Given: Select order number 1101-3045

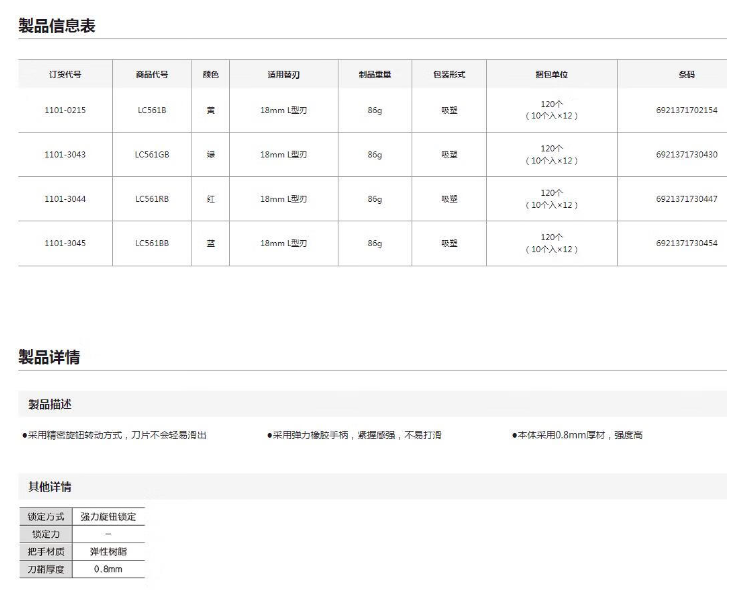Looking at the screenshot, I should 65,243.
